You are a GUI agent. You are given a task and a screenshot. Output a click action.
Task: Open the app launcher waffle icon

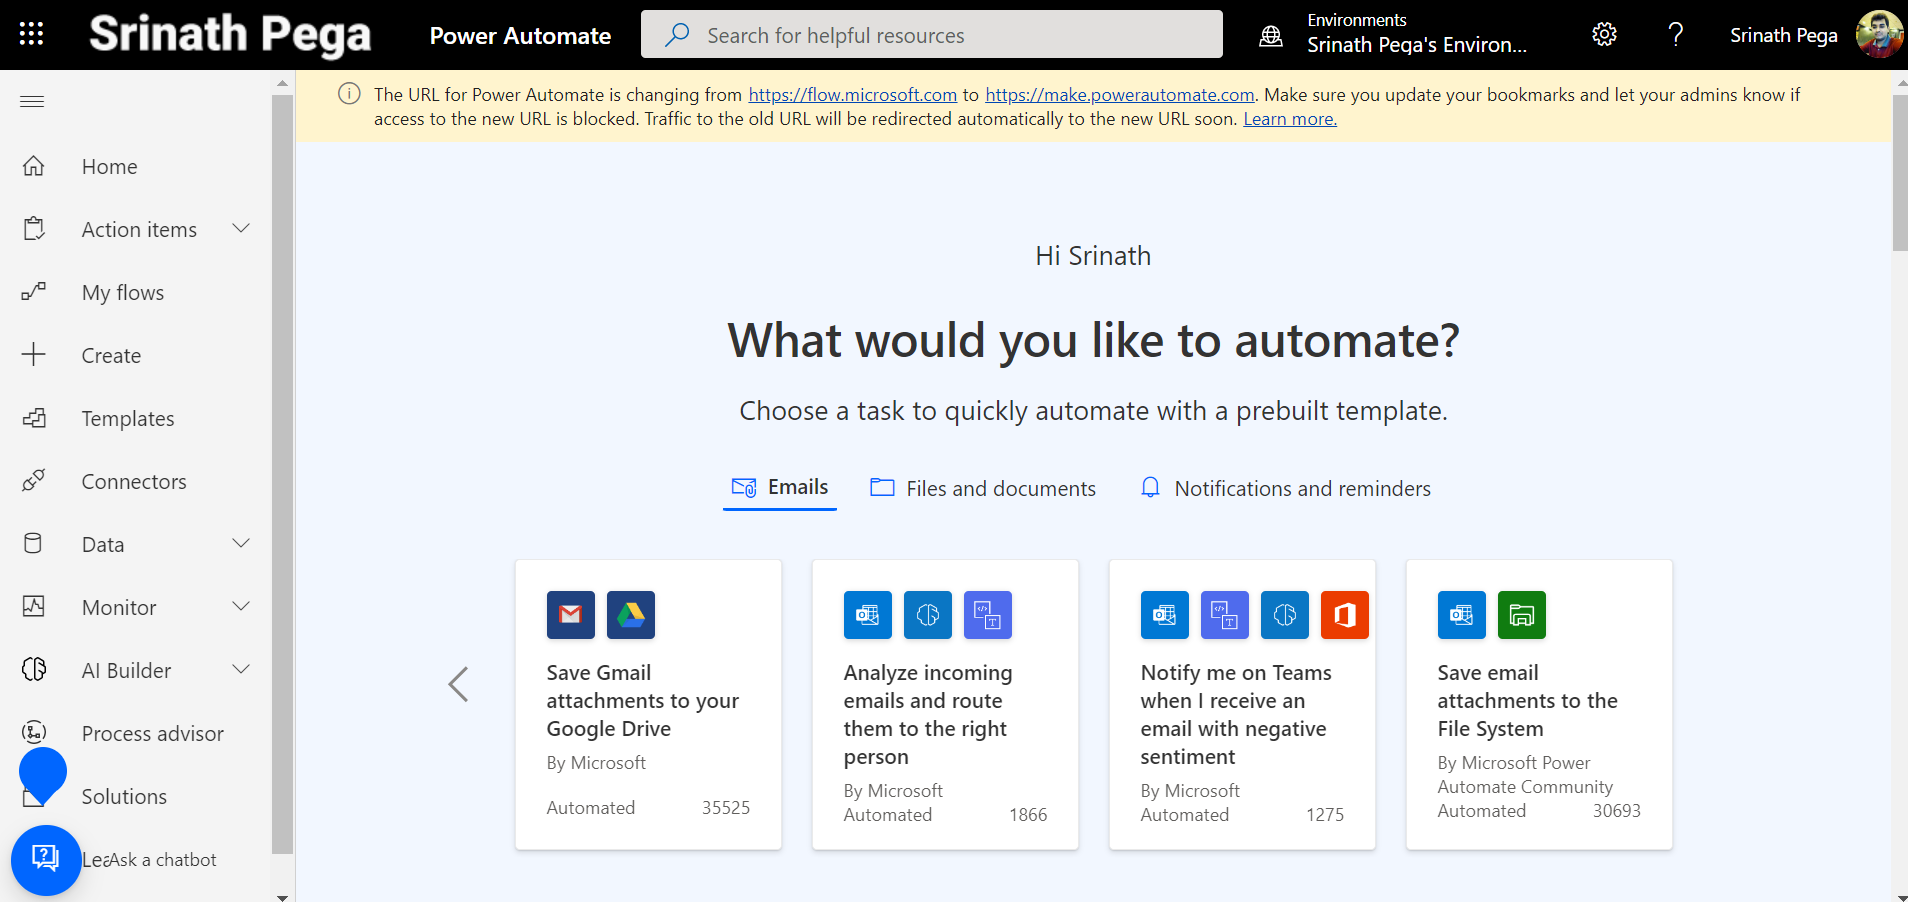click(x=31, y=34)
